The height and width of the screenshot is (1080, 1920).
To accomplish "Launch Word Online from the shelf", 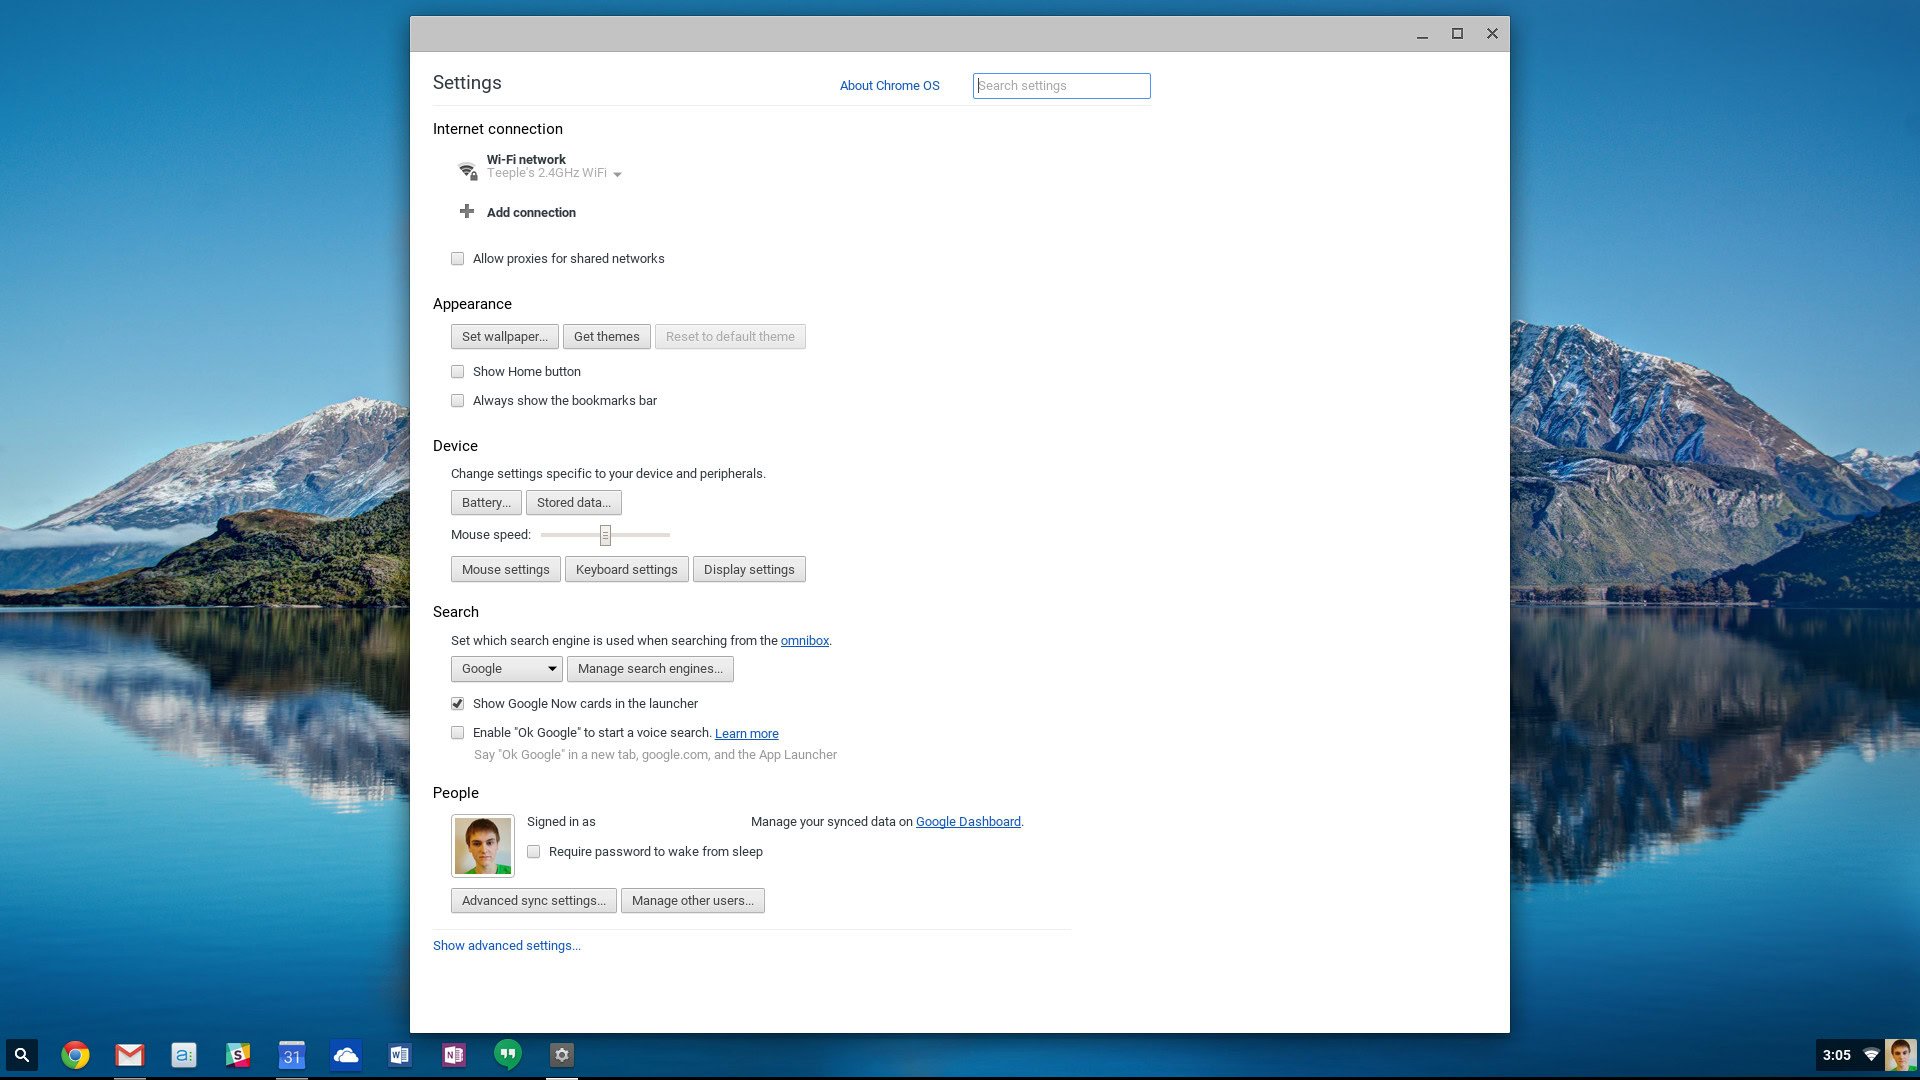I will coord(400,1055).
